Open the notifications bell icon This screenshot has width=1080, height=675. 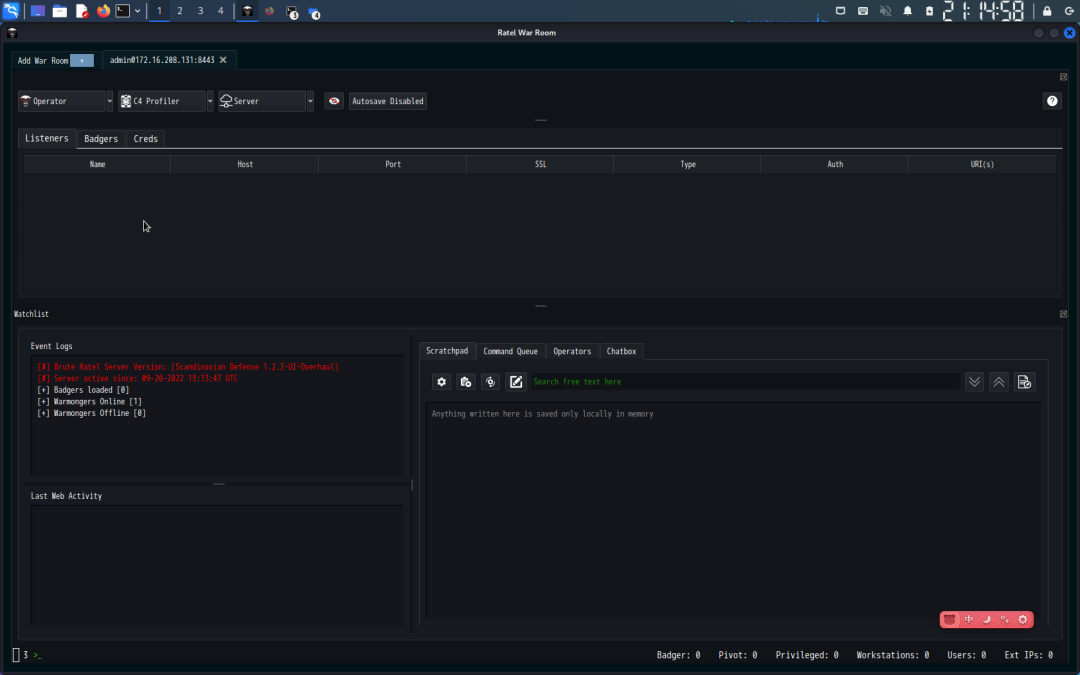coord(908,11)
